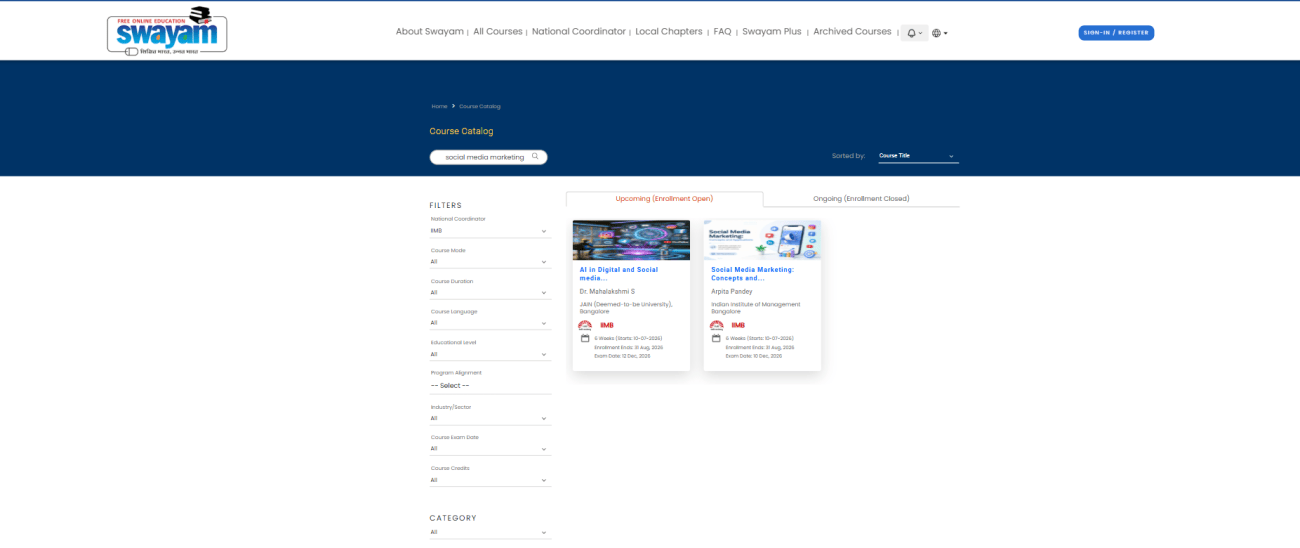
Task: Open the National Coordinator IIMB filter dropdown
Action: pyautogui.click(x=490, y=231)
